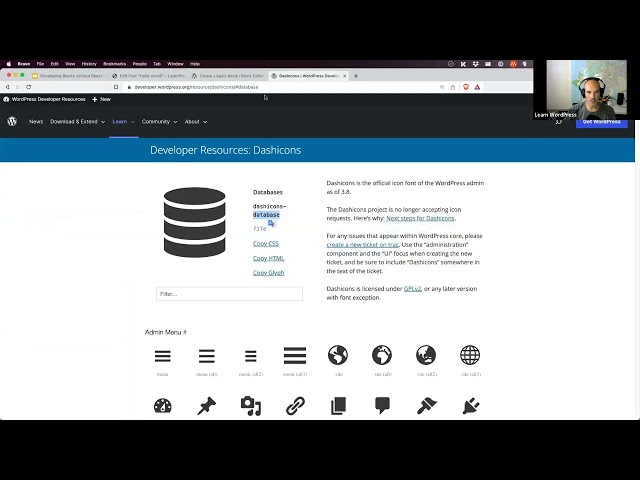Click the Brave Rewards triangle icon
This screenshot has width=640, height=480.
[477, 87]
